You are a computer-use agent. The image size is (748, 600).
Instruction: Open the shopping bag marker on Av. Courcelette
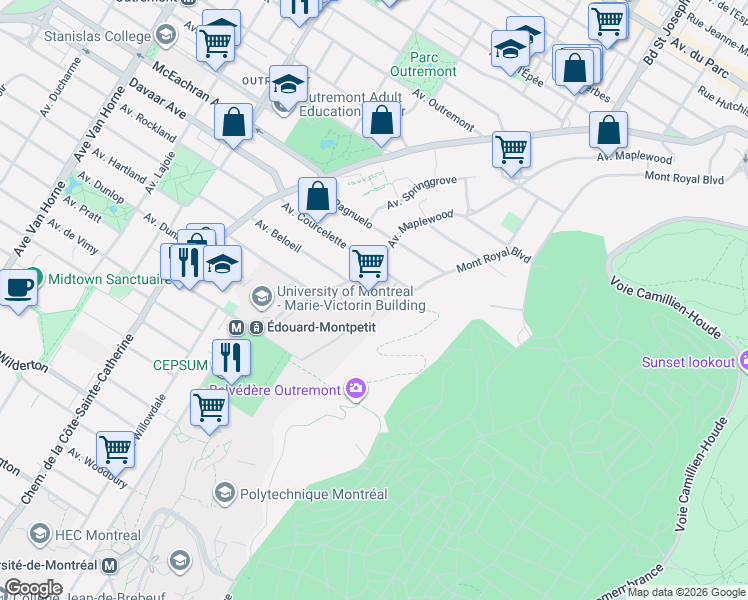pos(318,198)
